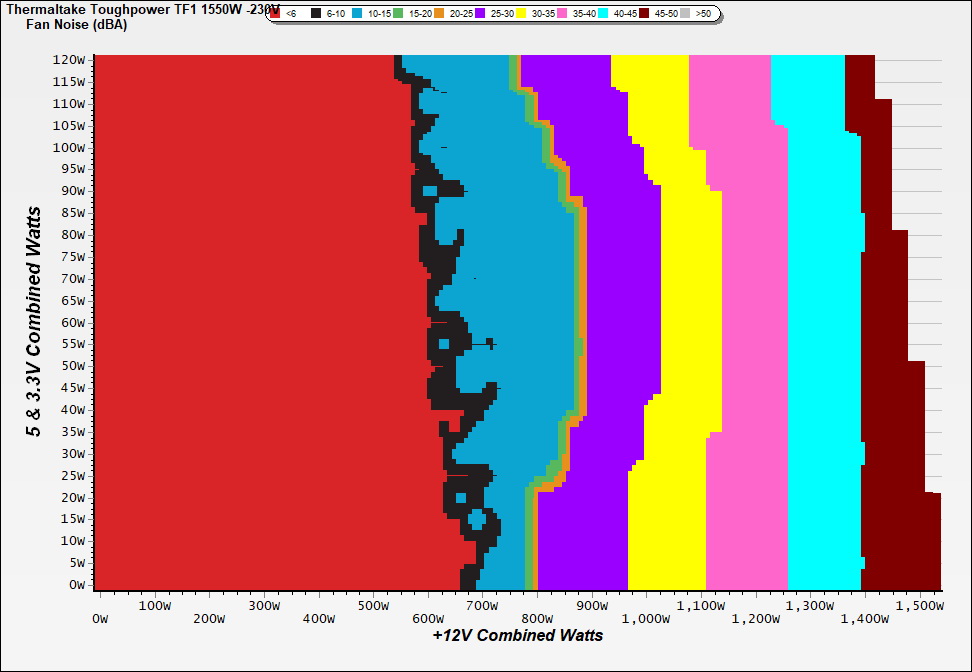
Task: Click the 5 & 3.3V Combined Watts axis title
Action: coord(35,322)
